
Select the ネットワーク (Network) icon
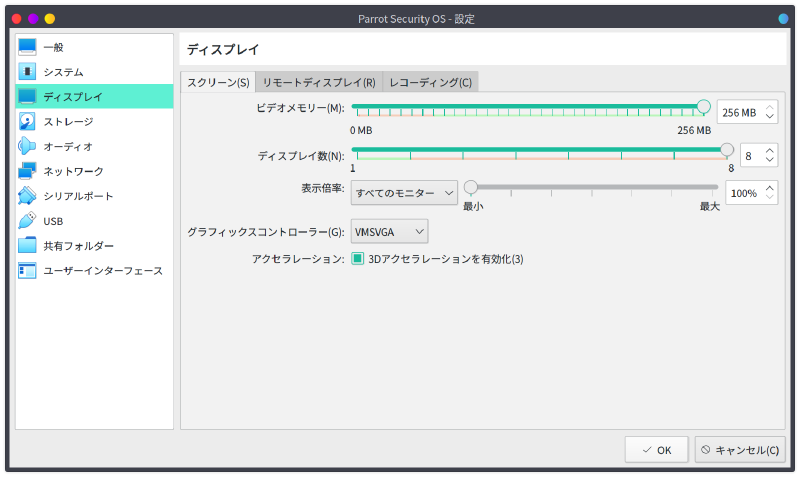(x=27, y=171)
